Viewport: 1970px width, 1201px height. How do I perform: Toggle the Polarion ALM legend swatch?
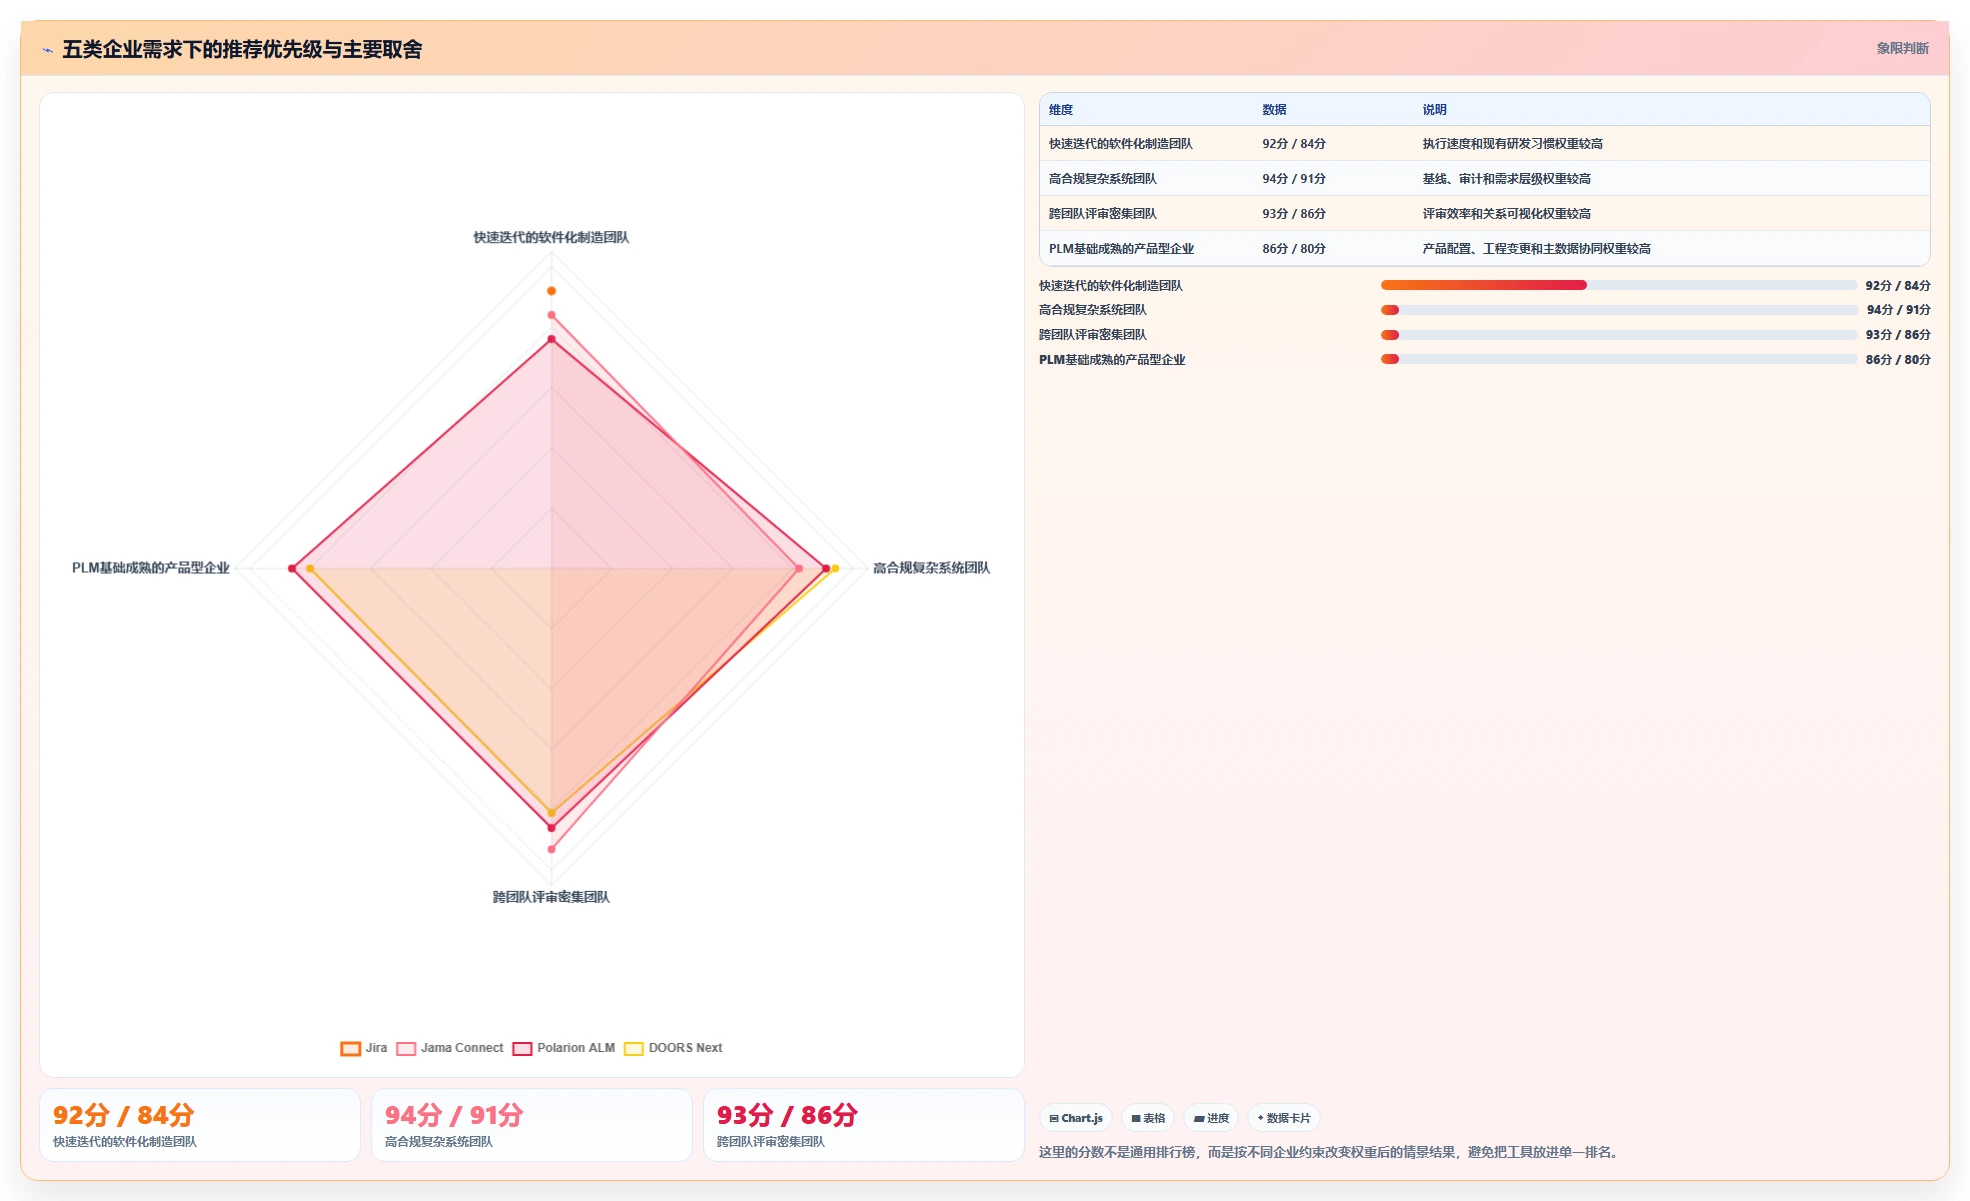[522, 1048]
